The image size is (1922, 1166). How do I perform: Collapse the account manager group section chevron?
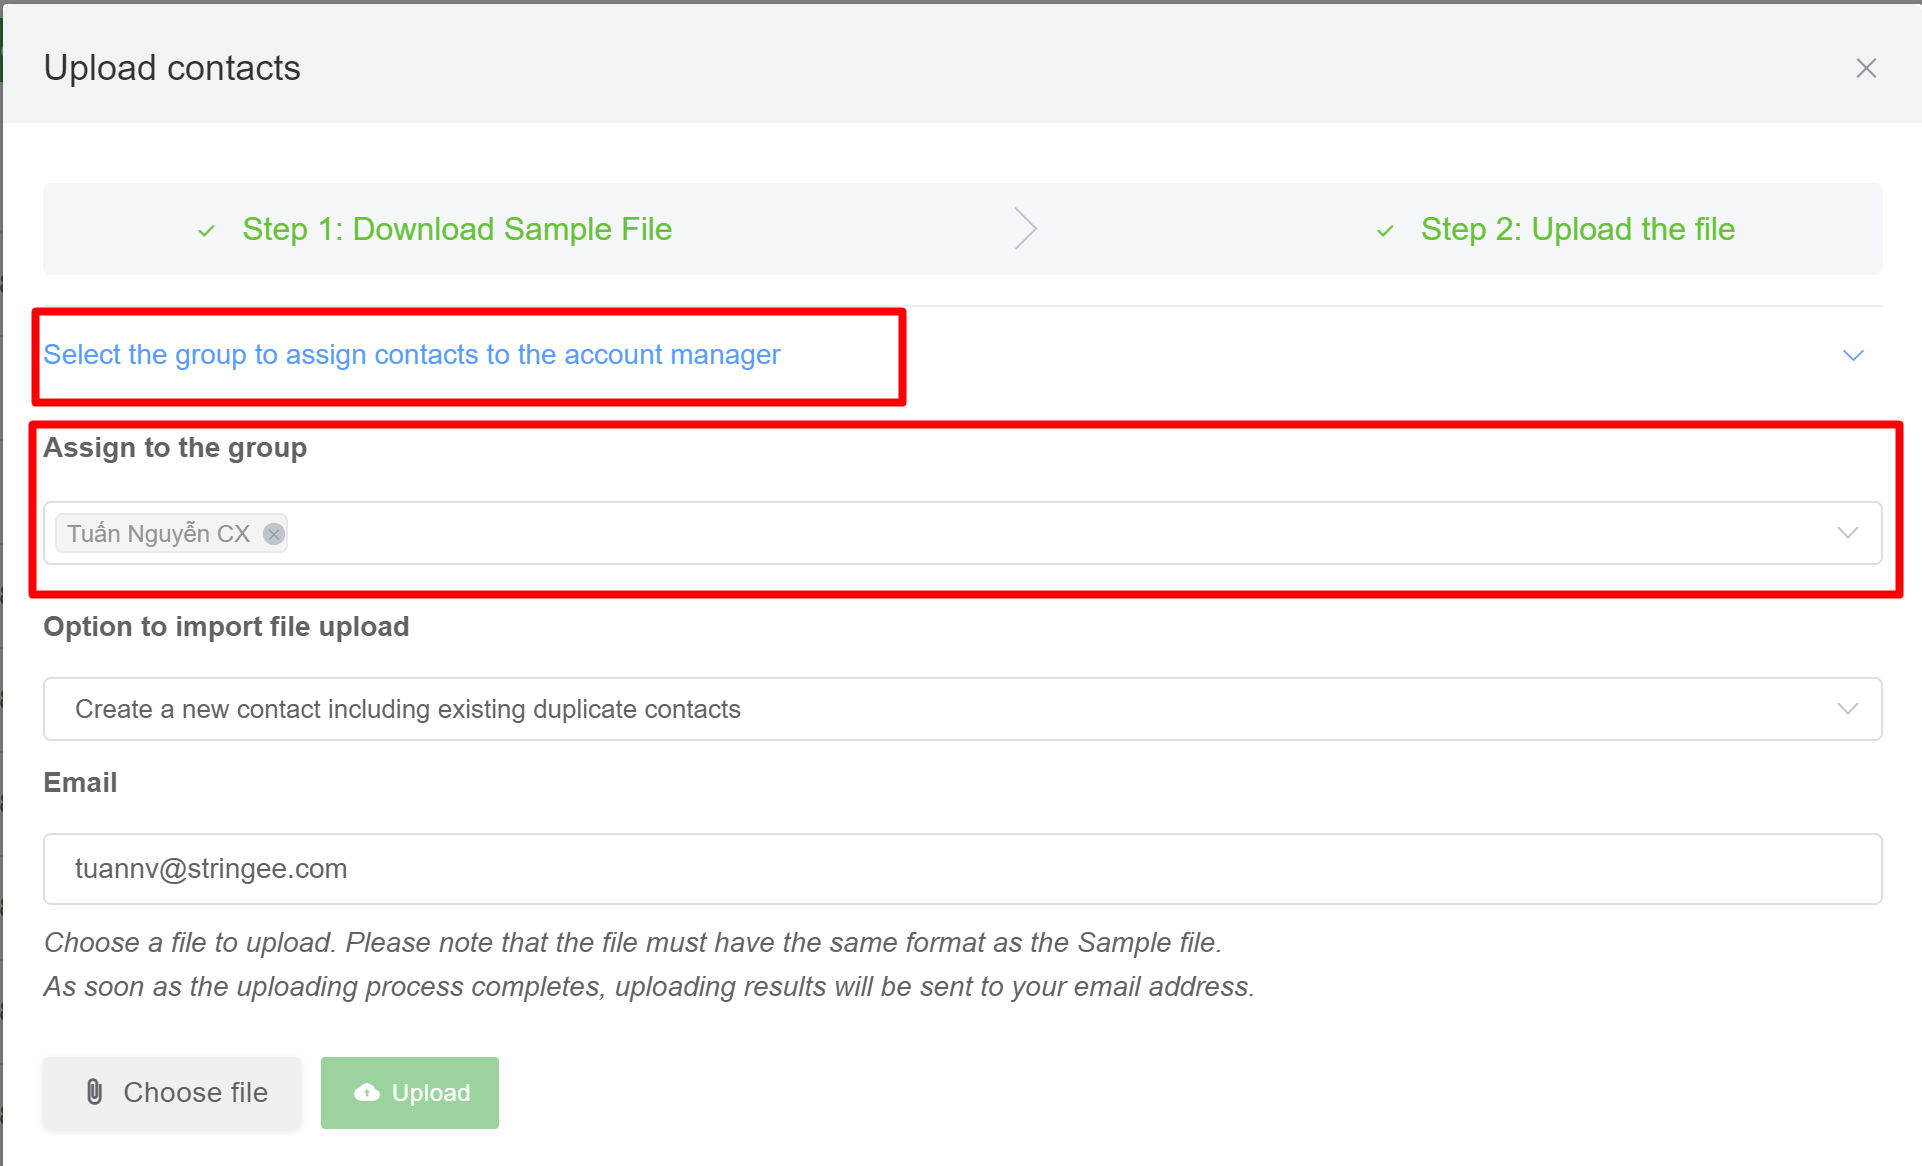pyautogui.click(x=1853, y=355)
